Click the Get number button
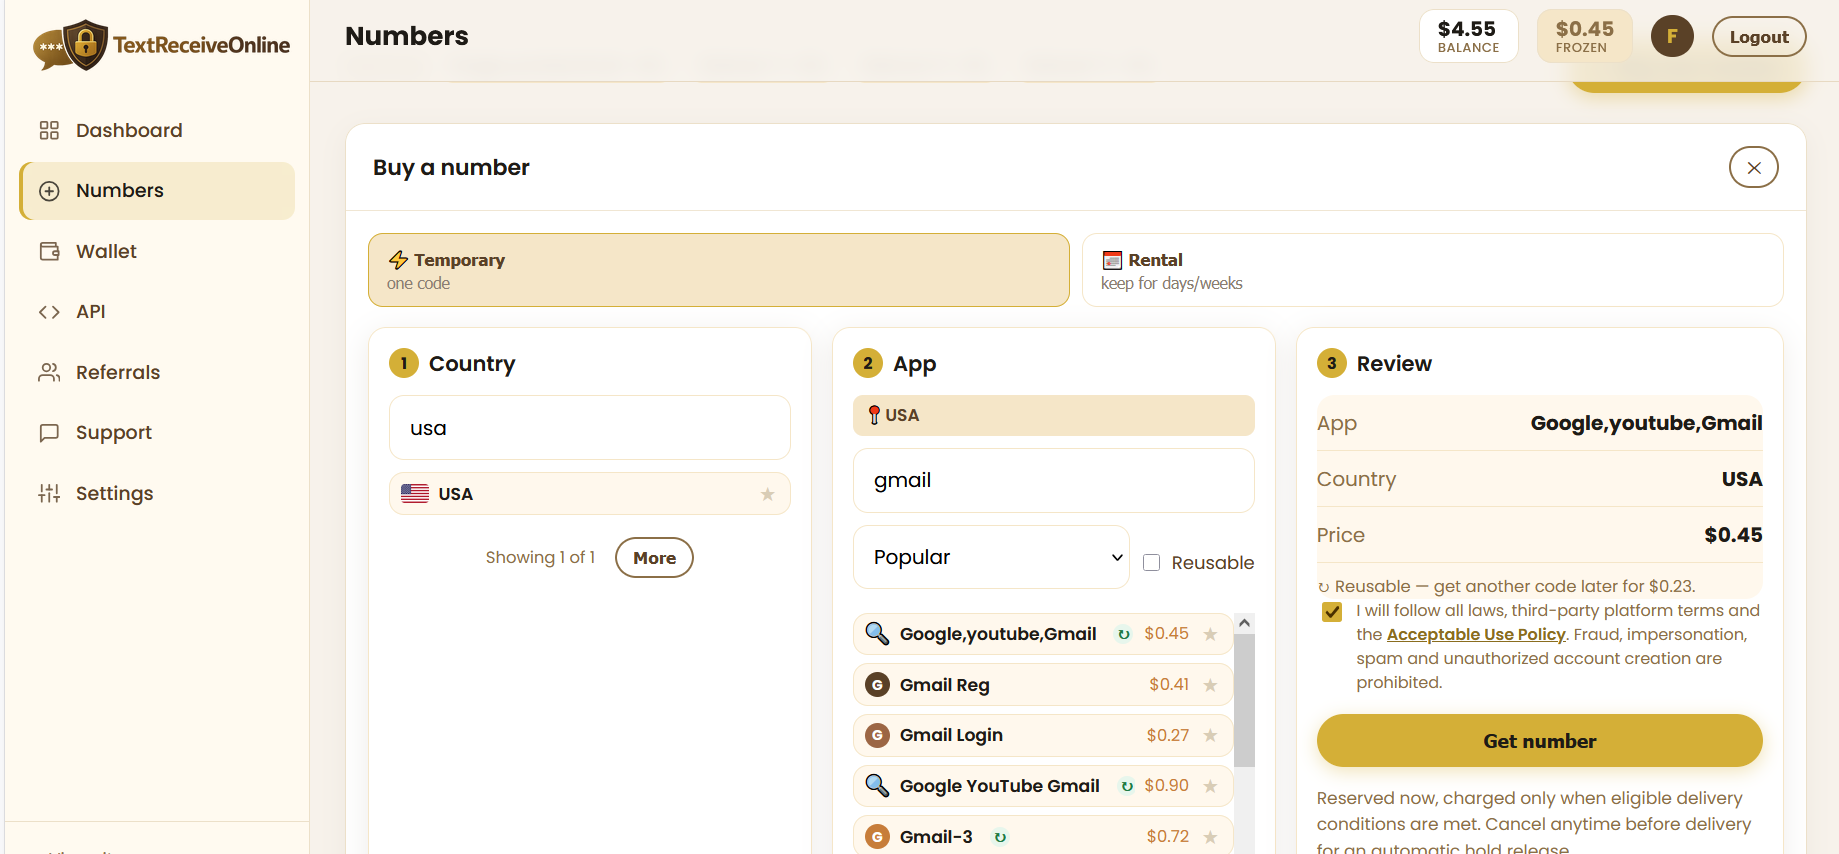The width and height of the screenshot is (1839, 854). (x=1540, y=741)
